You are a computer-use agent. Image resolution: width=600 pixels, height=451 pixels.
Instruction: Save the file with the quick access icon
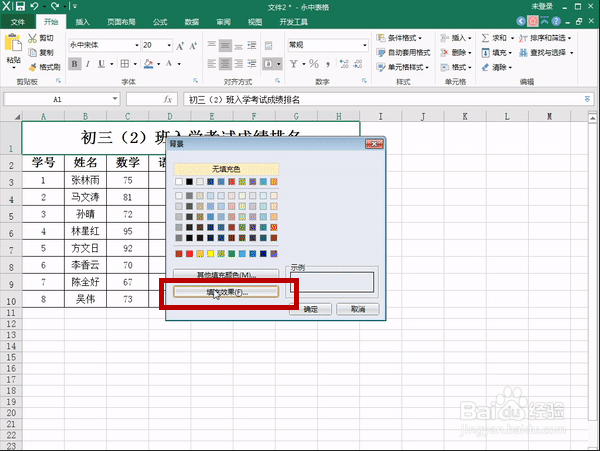[x=20, y=6]
